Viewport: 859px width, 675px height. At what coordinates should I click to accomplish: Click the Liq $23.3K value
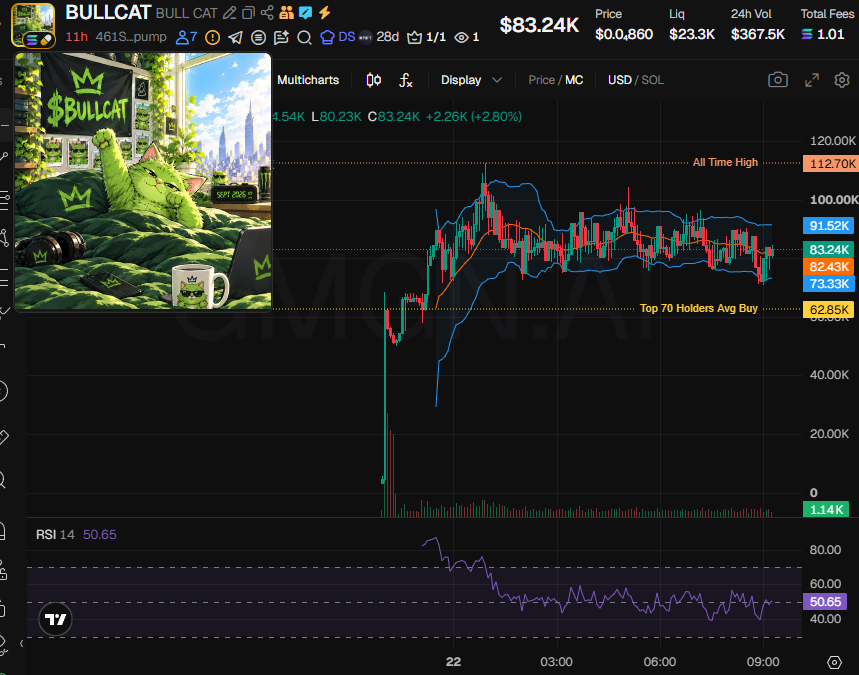[x=691, y=34]
